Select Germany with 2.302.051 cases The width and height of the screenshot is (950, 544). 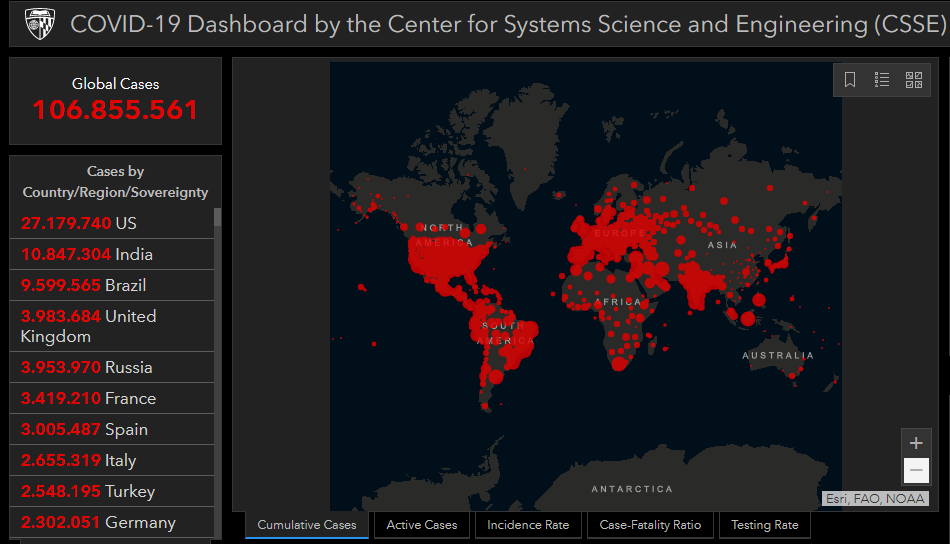coord(112,522)
